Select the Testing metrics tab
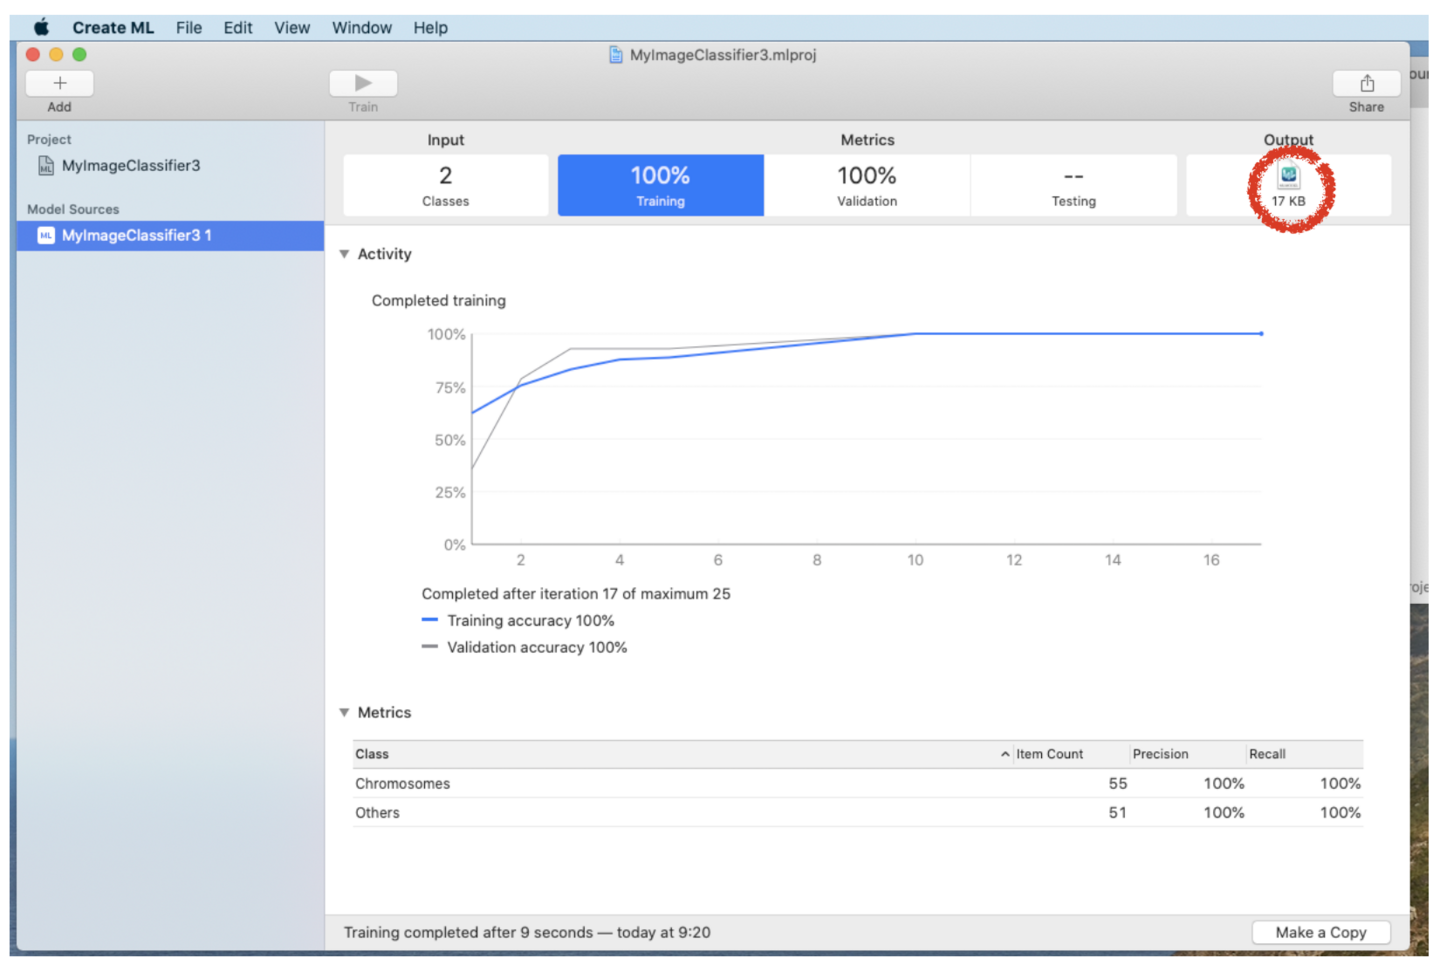 pos(1073,185)
